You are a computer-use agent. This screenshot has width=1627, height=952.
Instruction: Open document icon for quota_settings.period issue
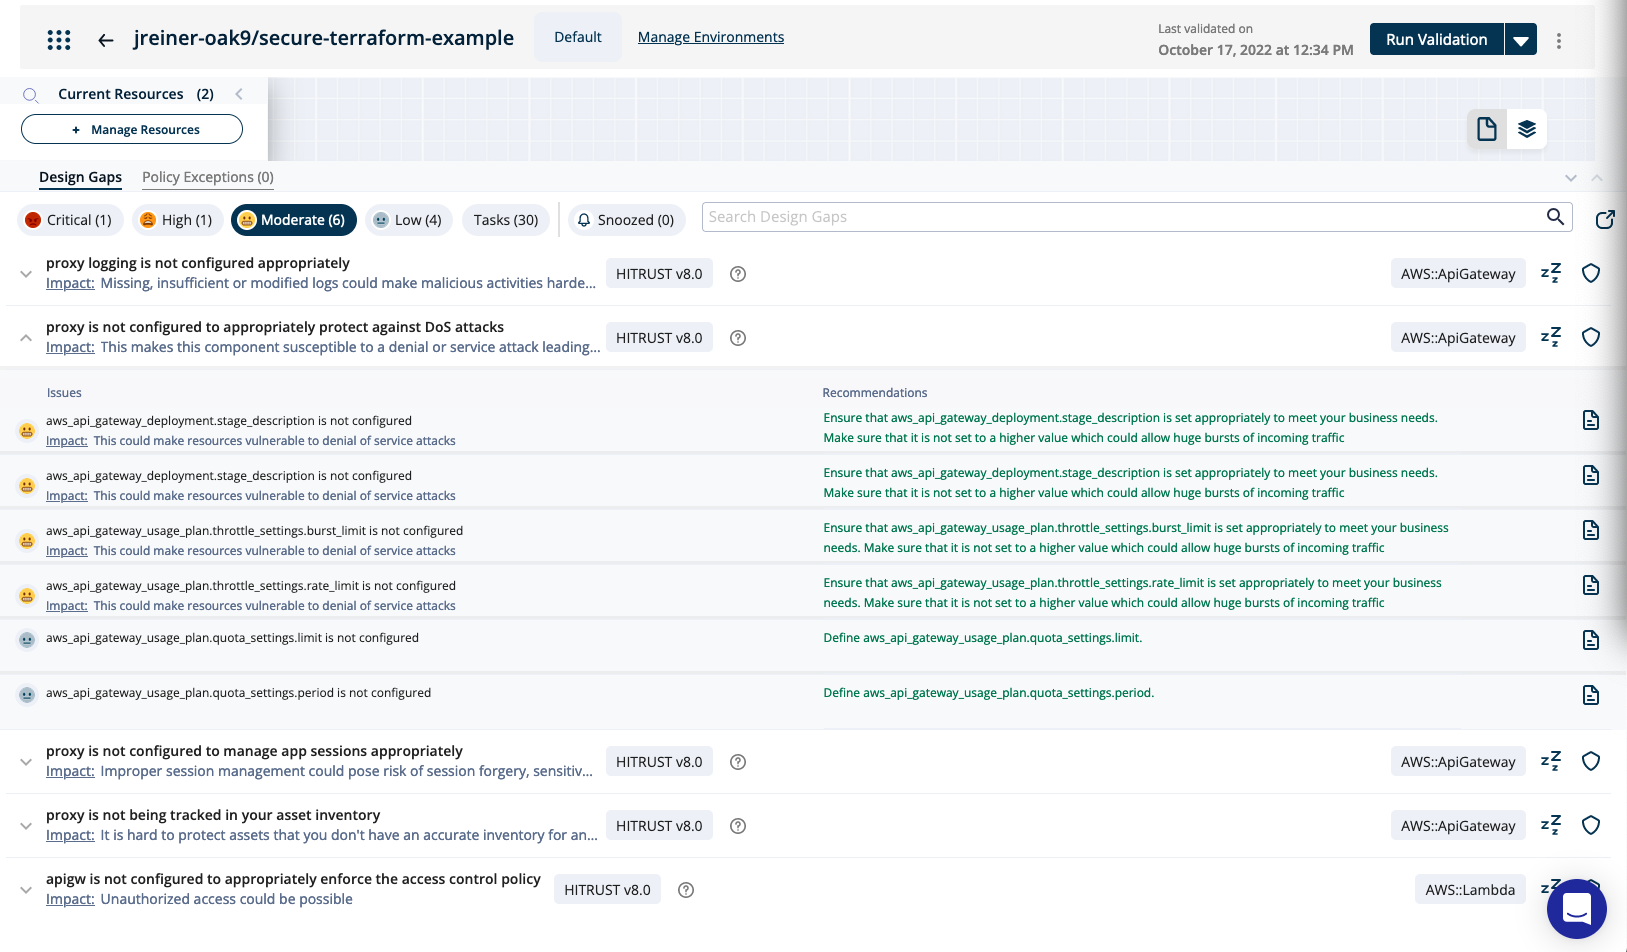1591,695
